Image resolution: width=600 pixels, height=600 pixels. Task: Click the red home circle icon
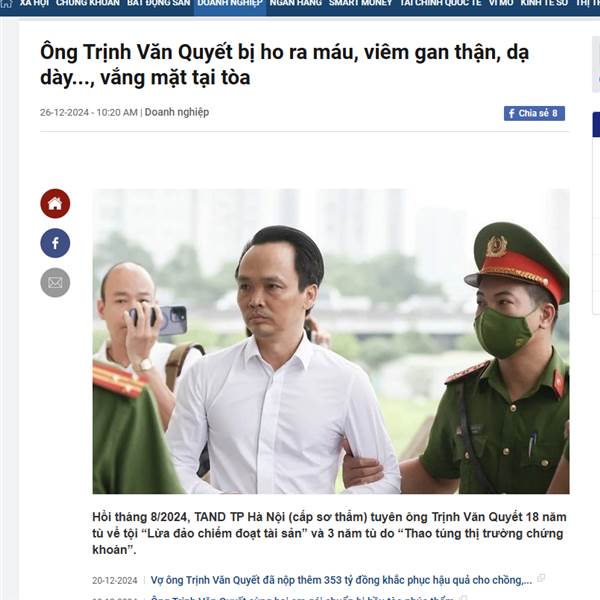tap(55, 204)
